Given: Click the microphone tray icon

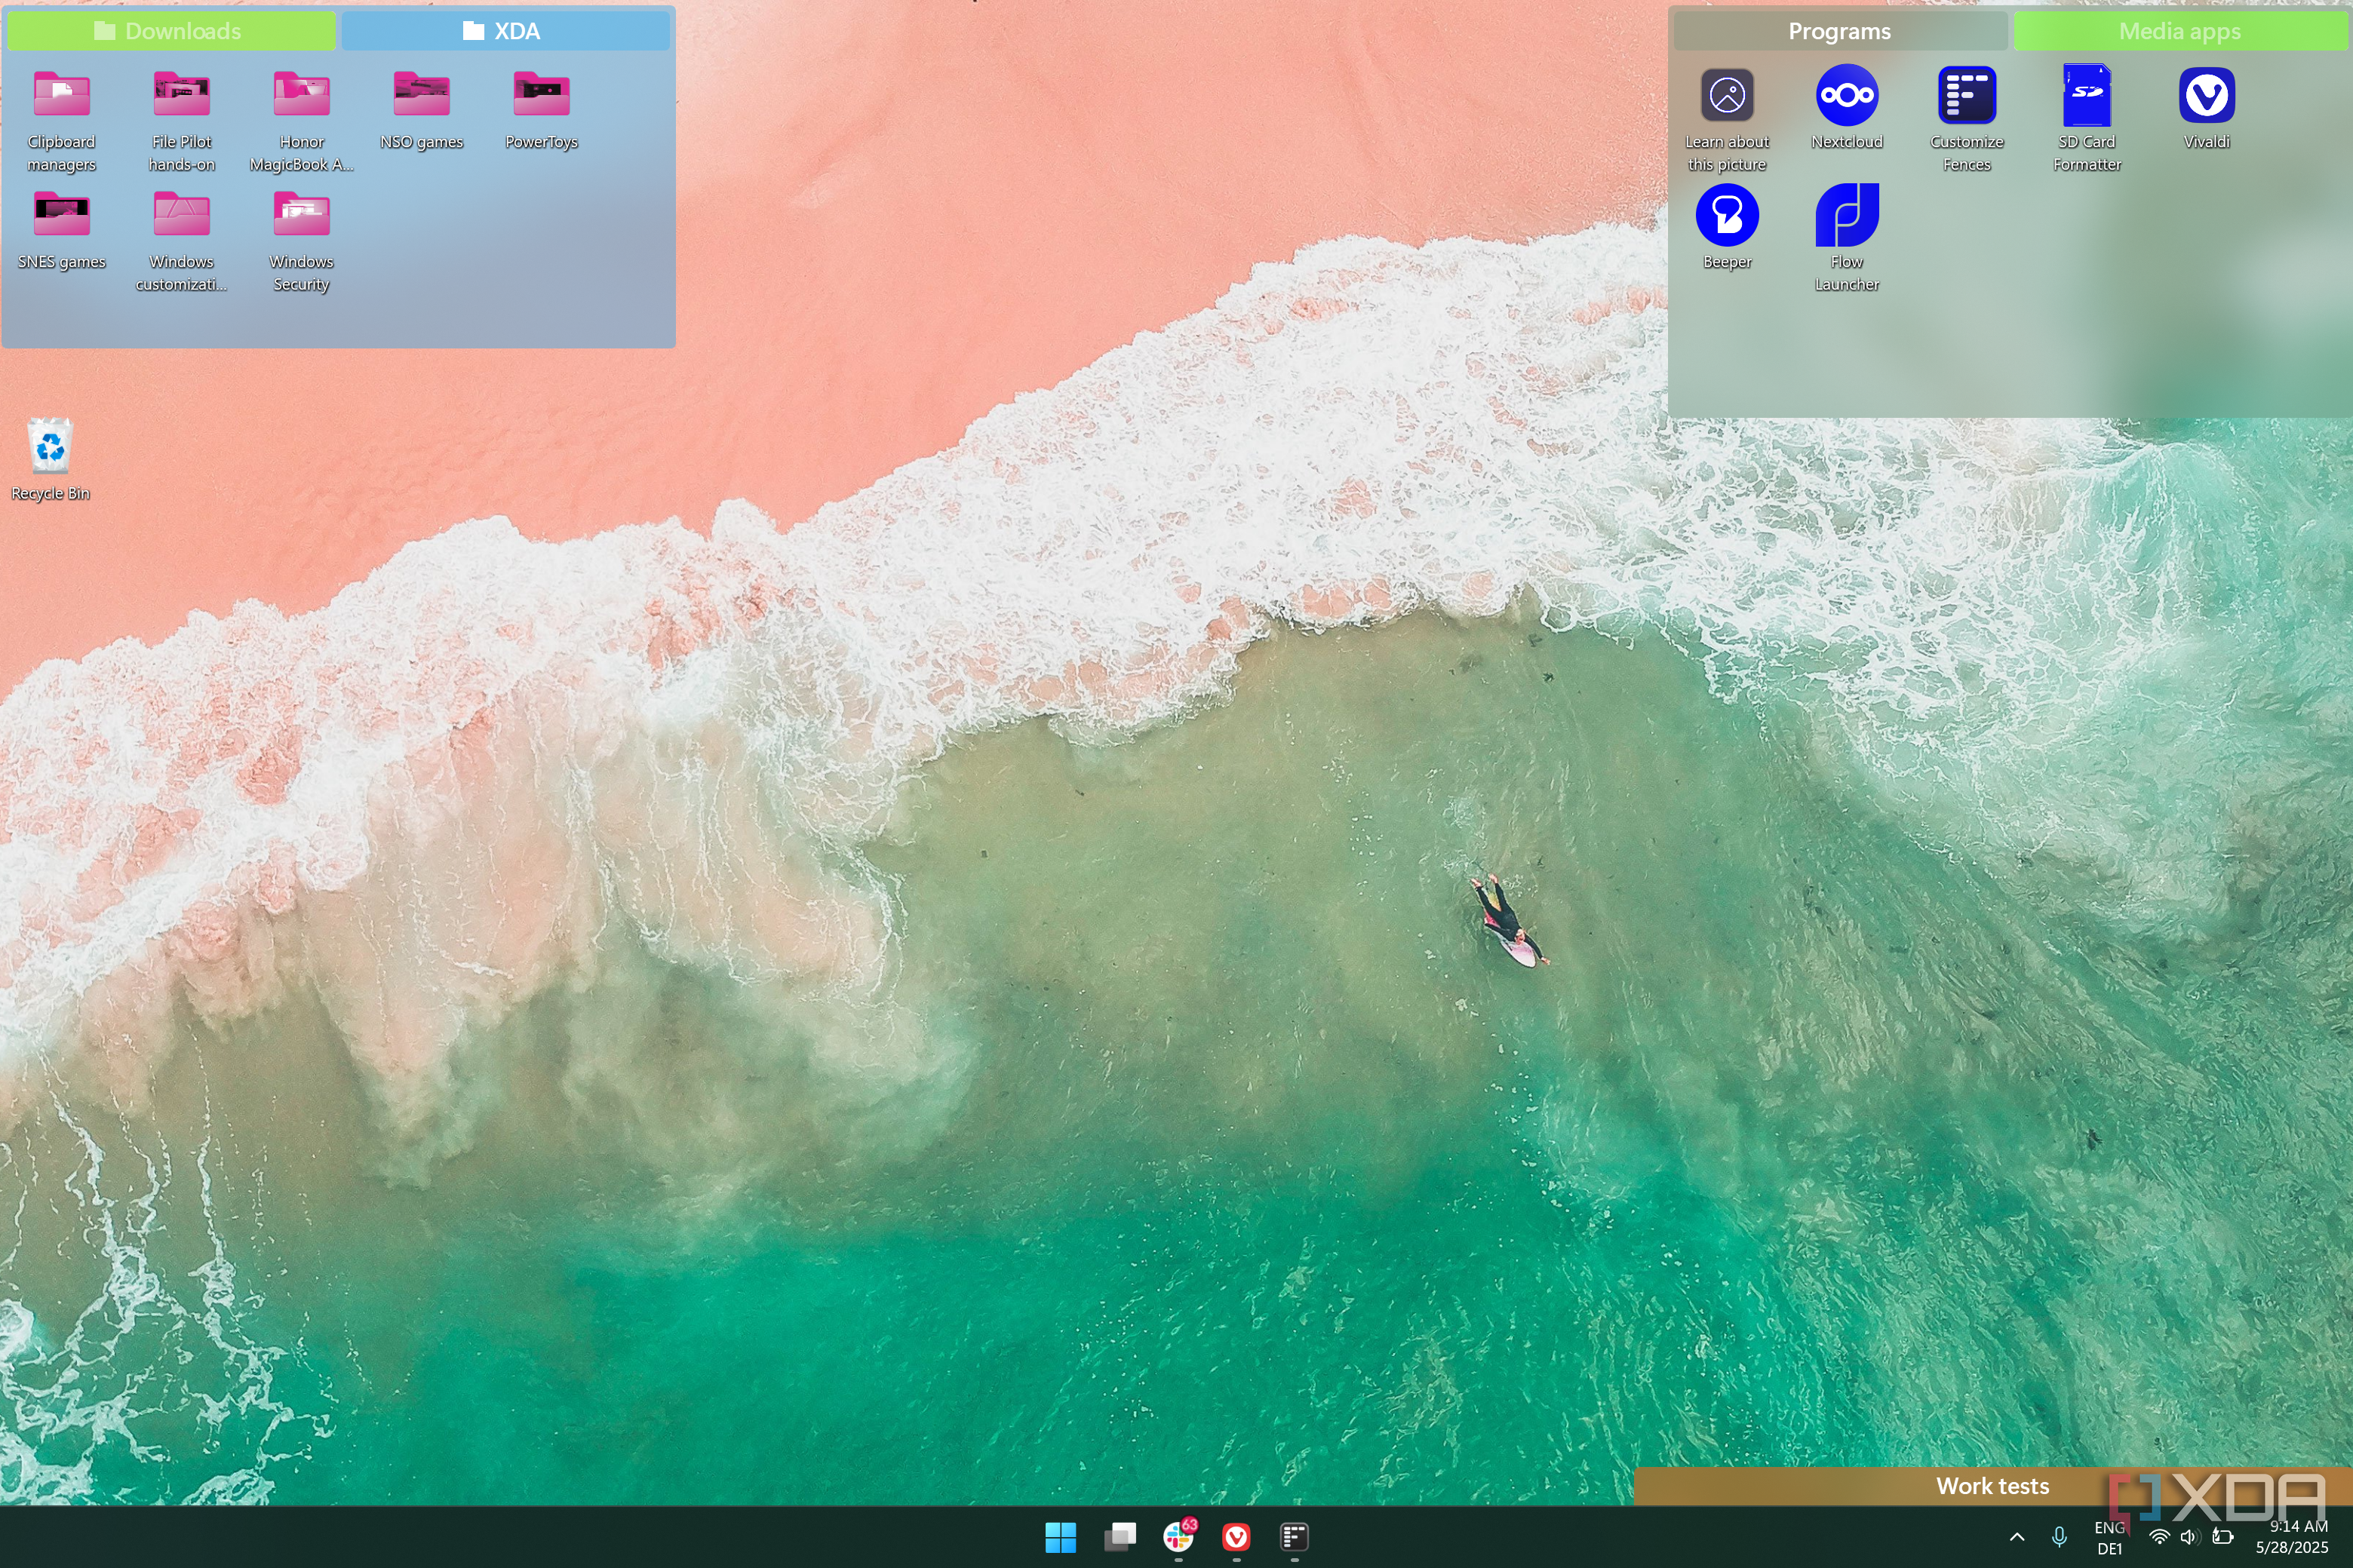Looking at the screenshot, I should pyautogui.click(x=2058, y=1537).
